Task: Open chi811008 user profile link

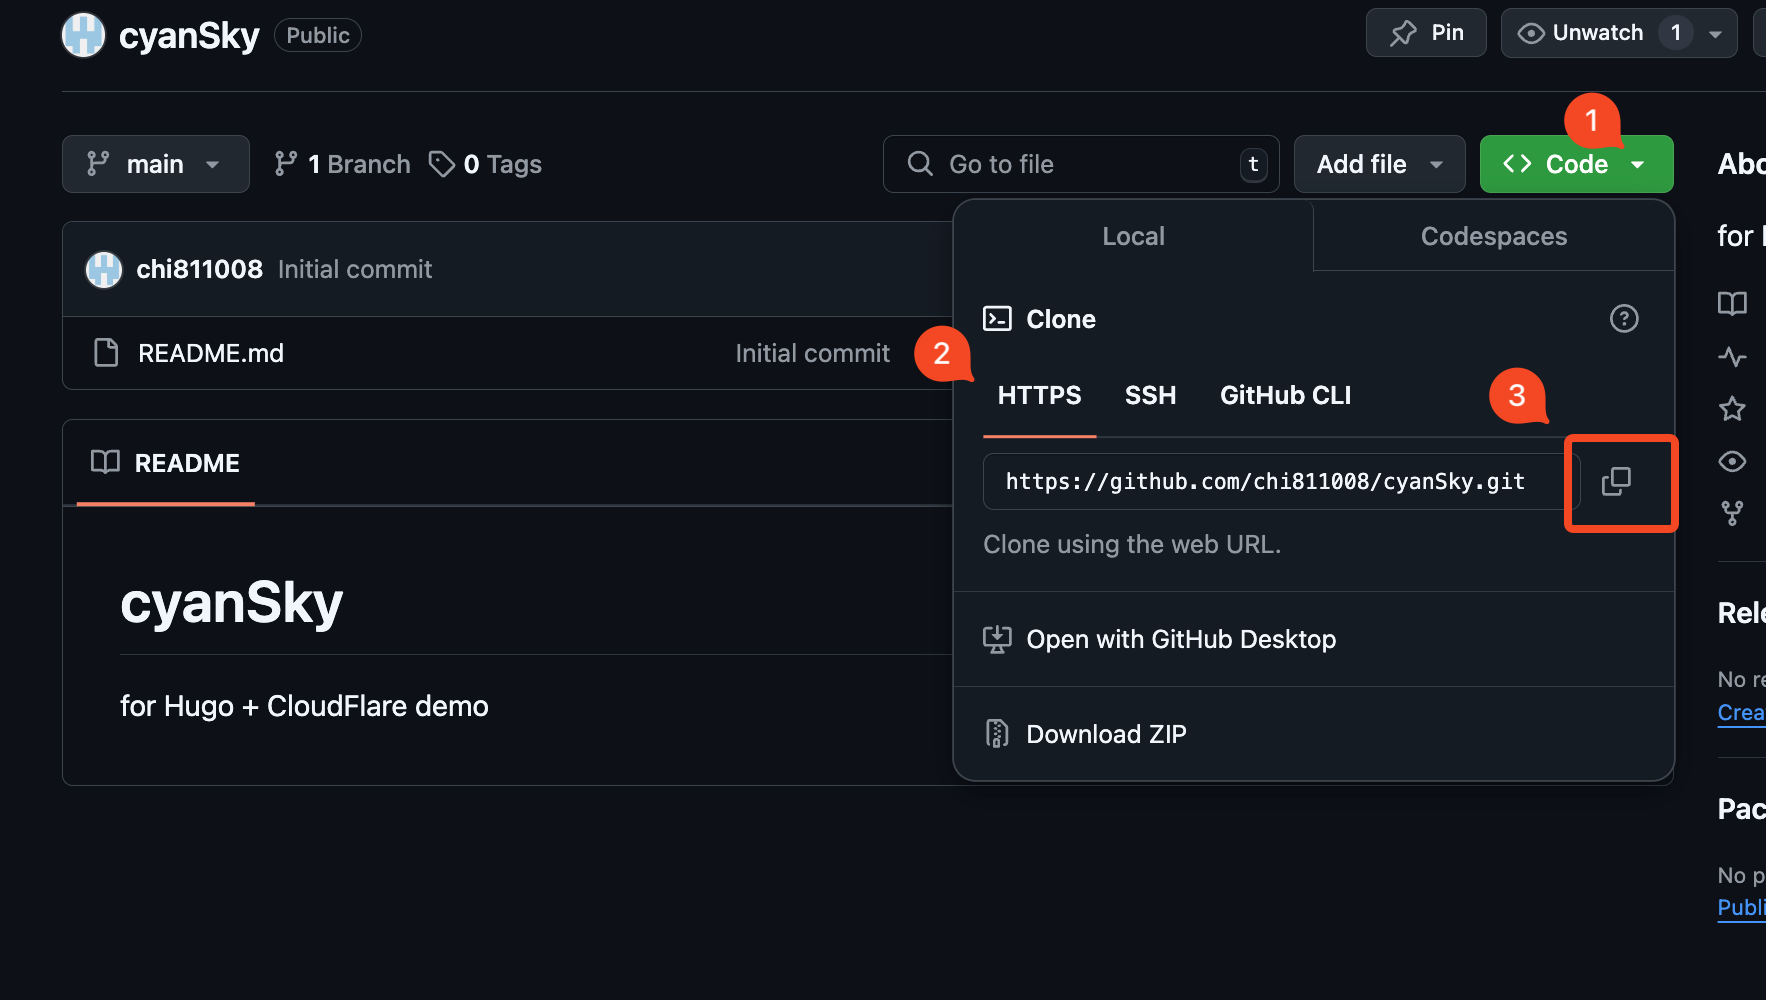Action: click(x=199, y=269)
